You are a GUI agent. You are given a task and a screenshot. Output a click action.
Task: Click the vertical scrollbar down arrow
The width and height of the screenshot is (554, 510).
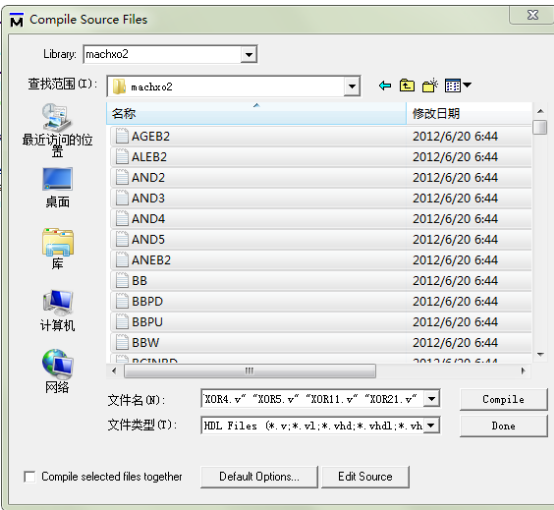point(540,354)
